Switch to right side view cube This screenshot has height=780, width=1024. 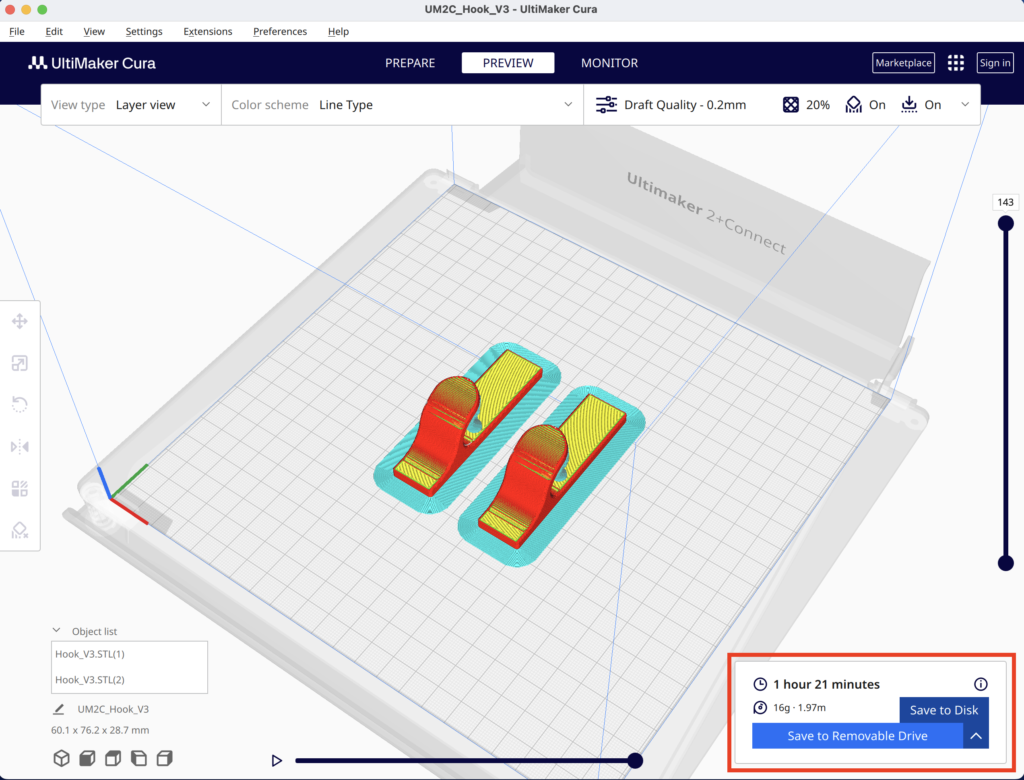point(165,758)
